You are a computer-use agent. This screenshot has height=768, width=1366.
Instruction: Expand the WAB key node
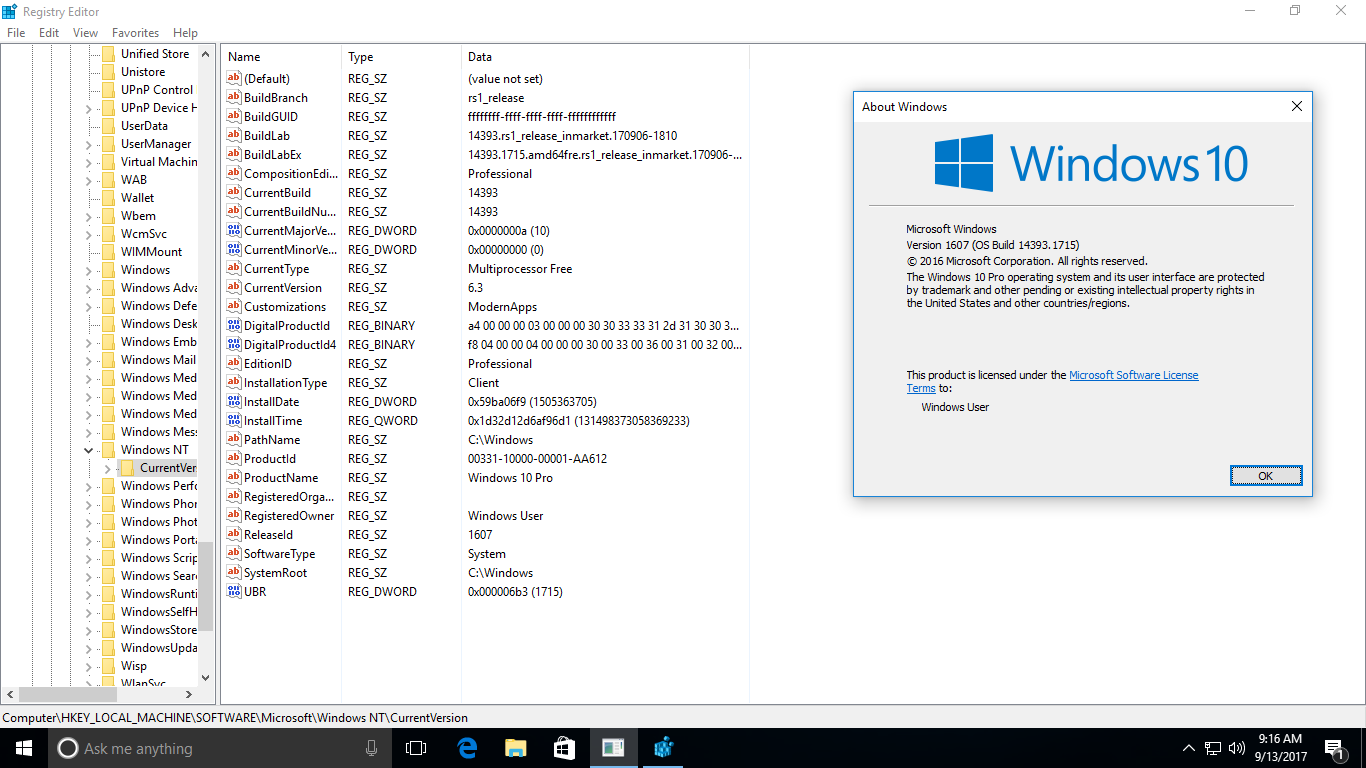click(89, 180)
